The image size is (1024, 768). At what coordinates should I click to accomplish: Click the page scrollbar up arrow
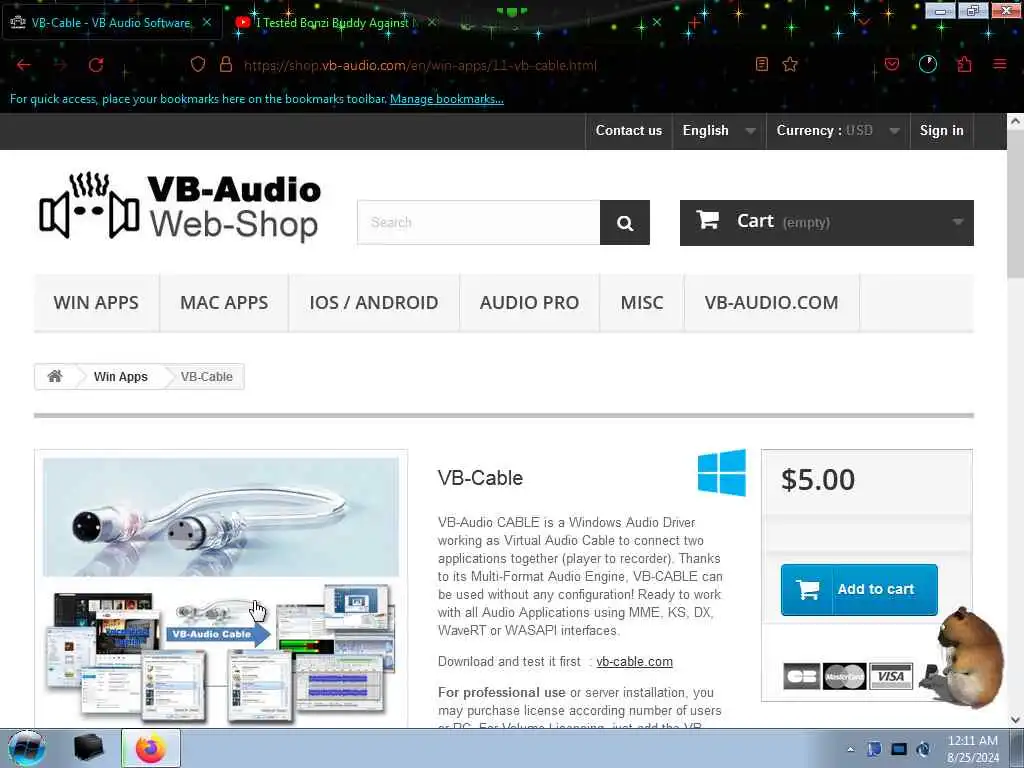[x=1016, y=121]
